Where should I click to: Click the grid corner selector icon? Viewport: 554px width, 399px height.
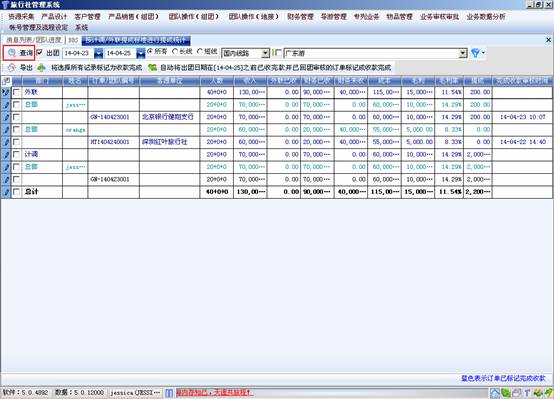point(6,81)
